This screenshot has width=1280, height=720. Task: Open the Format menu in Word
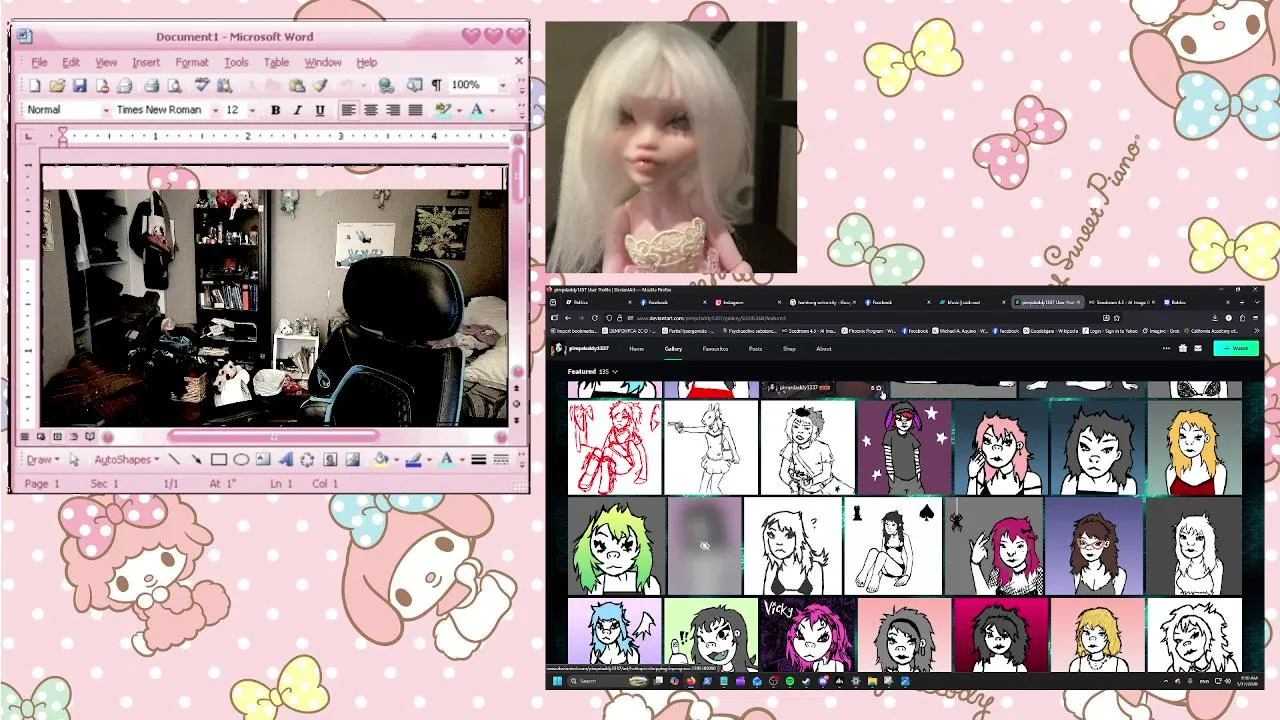pos(192,62)
